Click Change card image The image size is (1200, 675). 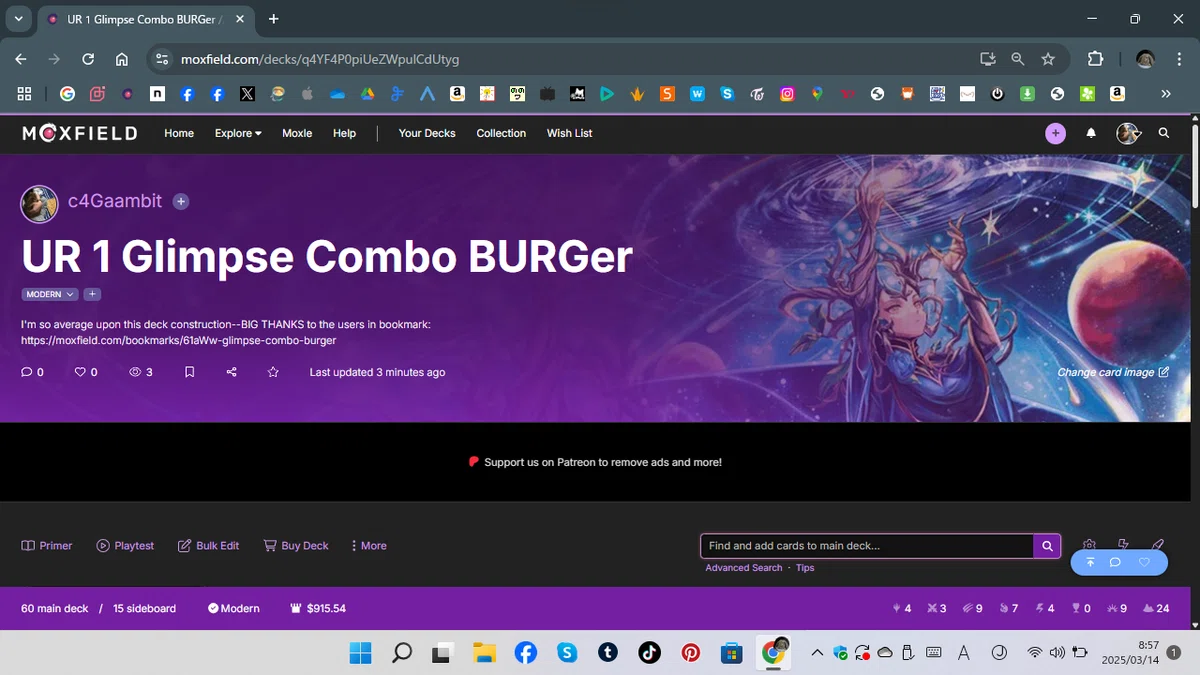[x=1113, y=372]
